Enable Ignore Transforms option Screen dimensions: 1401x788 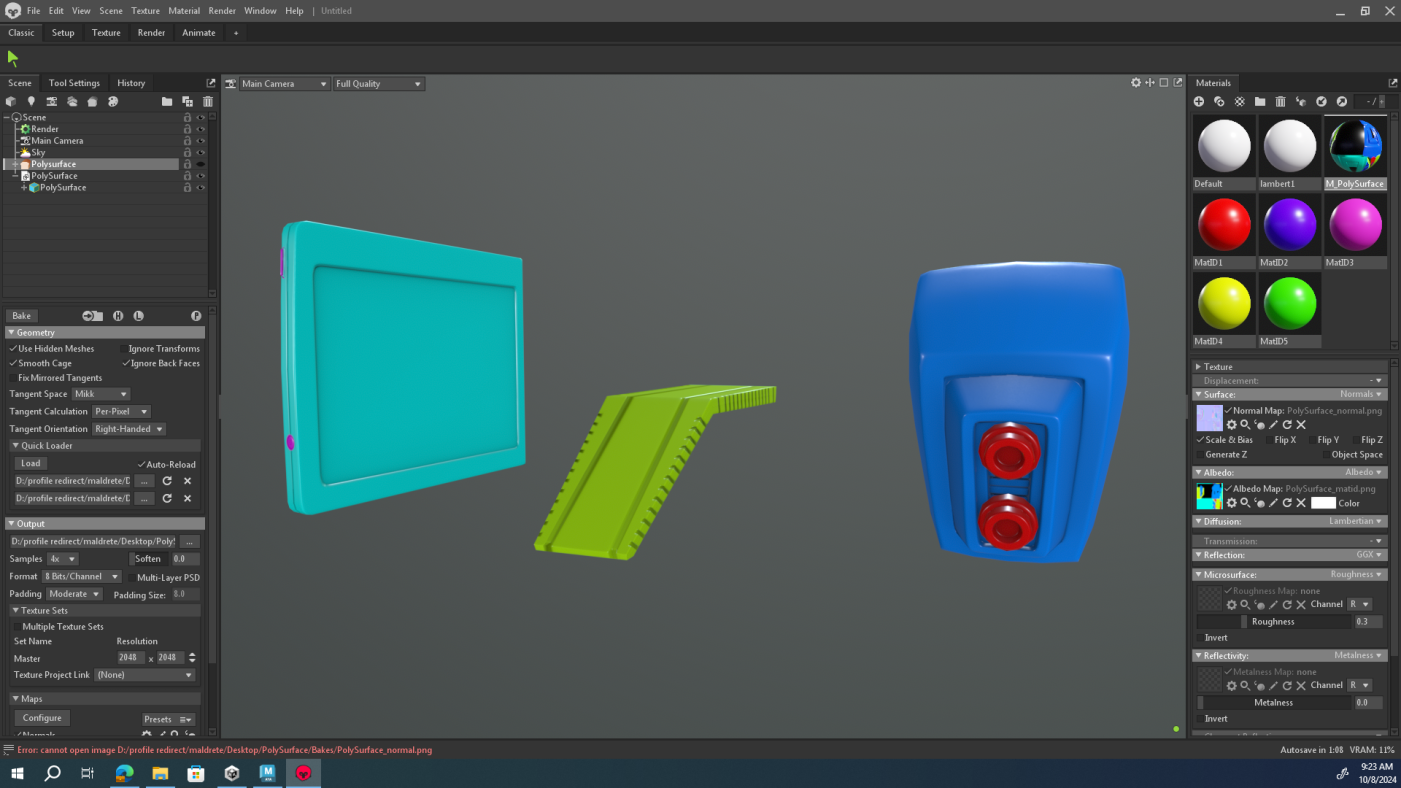[124, 349]
